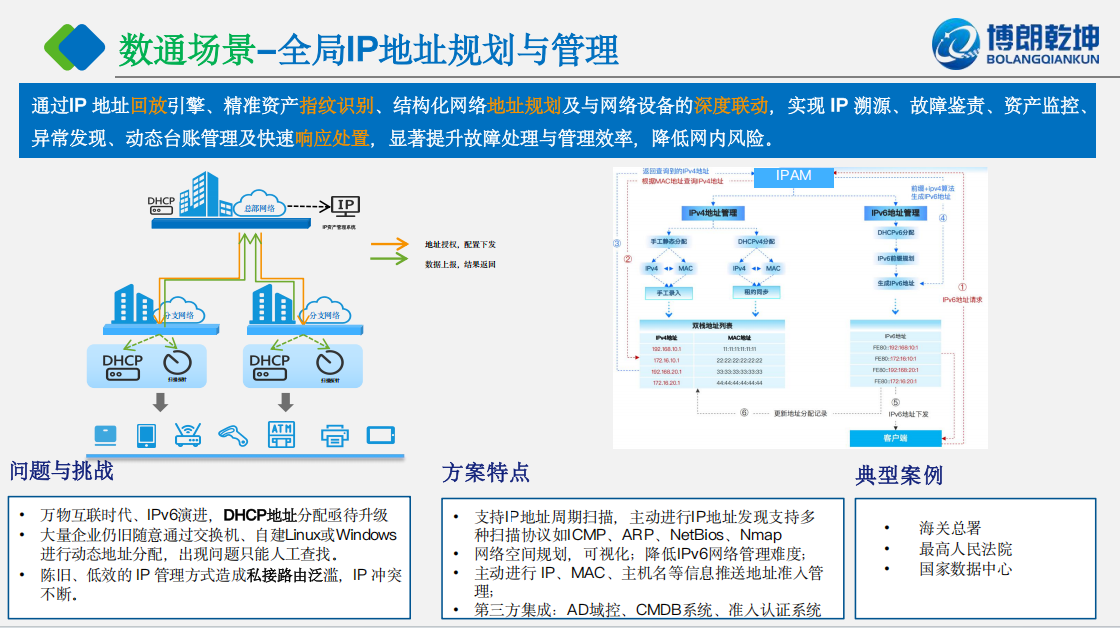Screen dimensions: 1120x628
Task: Click the 双栈地址列表 table header
Action: (x=712, y=326)
